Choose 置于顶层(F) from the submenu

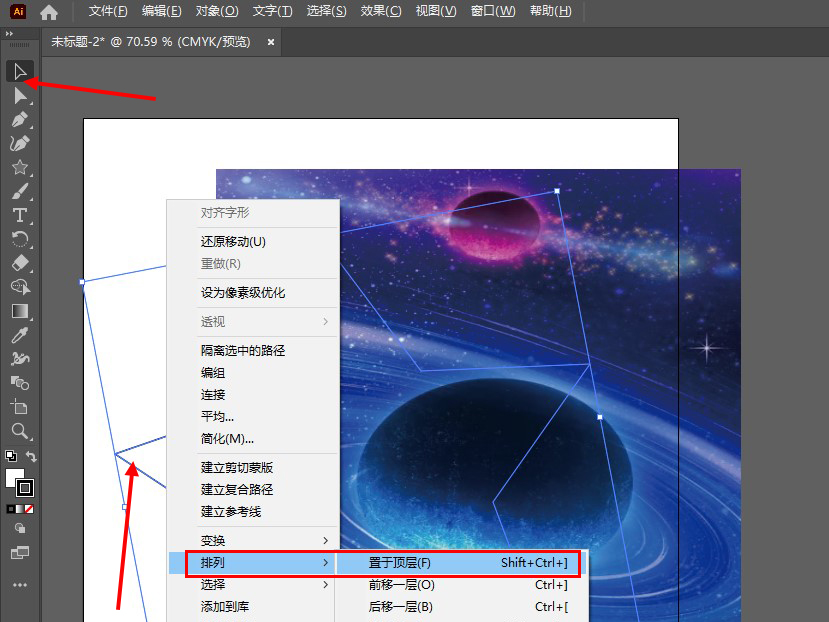(x=400, y=563)
